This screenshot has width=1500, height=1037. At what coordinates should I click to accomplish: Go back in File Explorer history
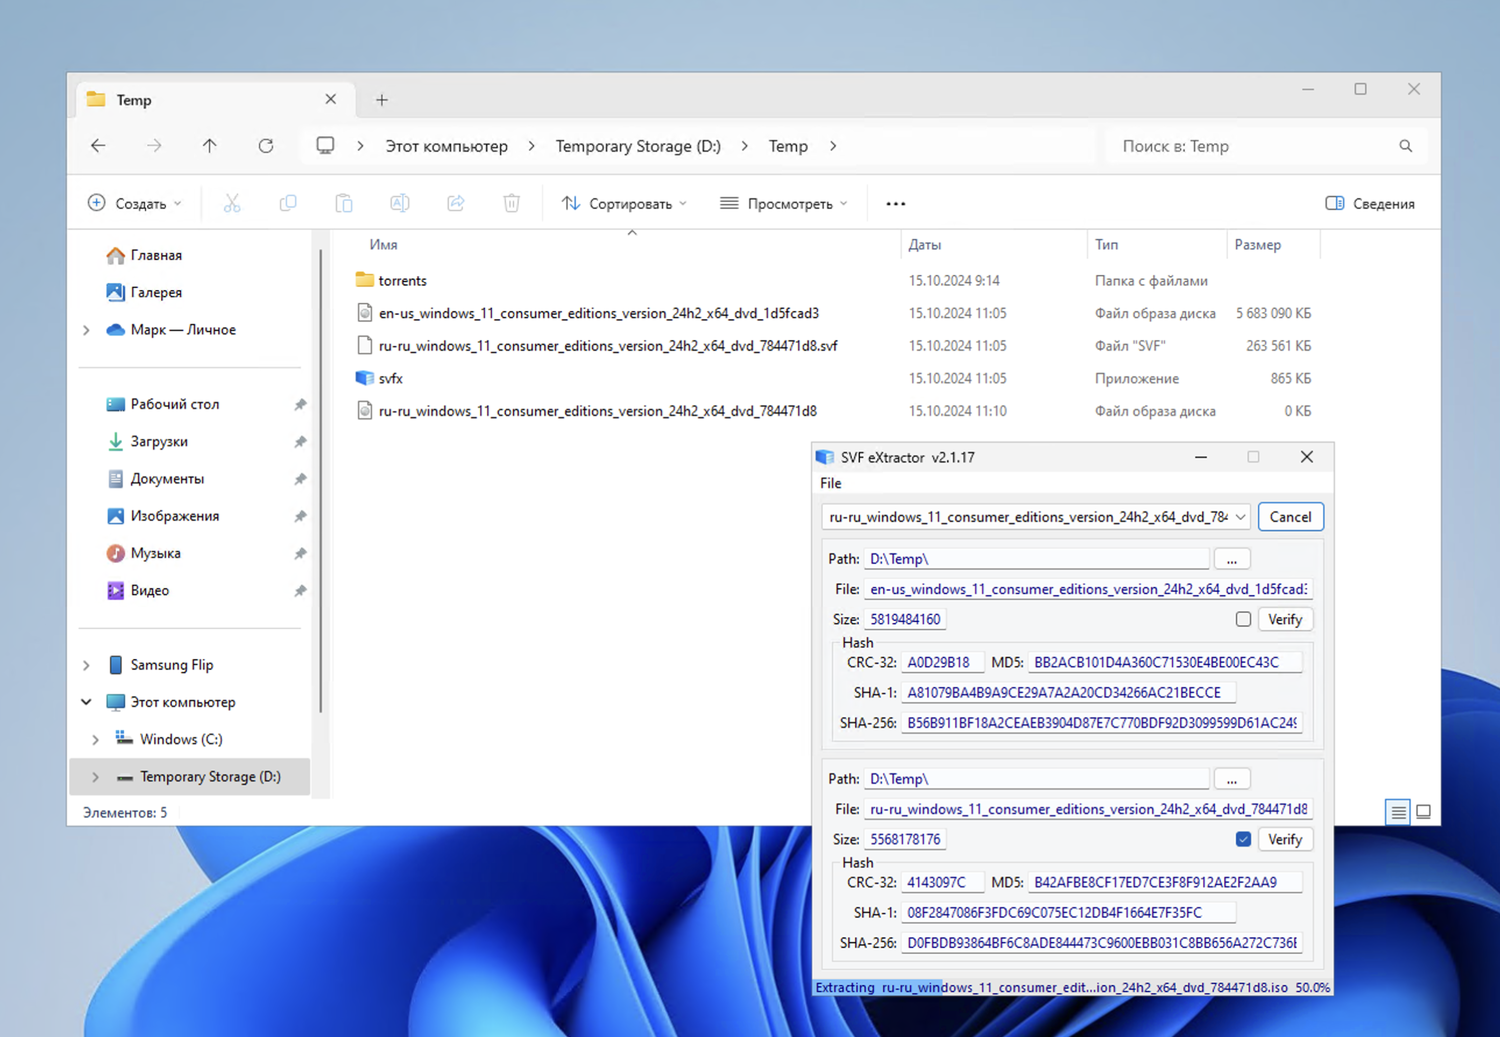[98, 146]
